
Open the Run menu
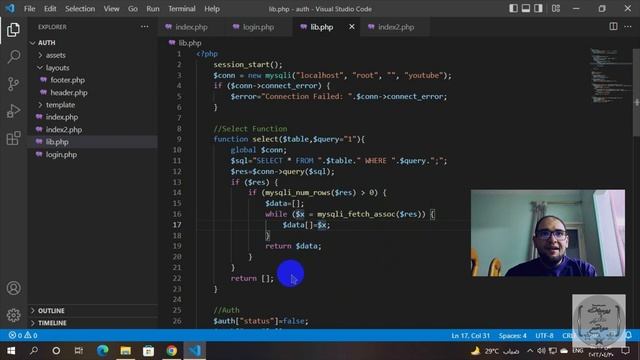pos(153,9)
